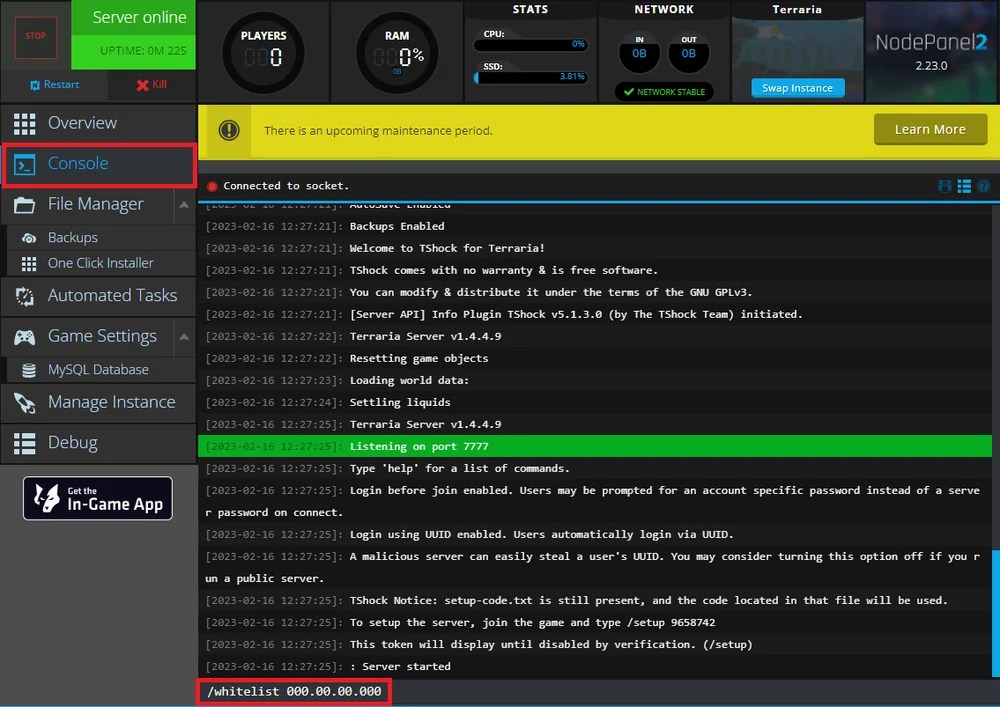This screenshot has width=1000, height=707.
Task: Click the network IN indicator
Action: [639, 52]
